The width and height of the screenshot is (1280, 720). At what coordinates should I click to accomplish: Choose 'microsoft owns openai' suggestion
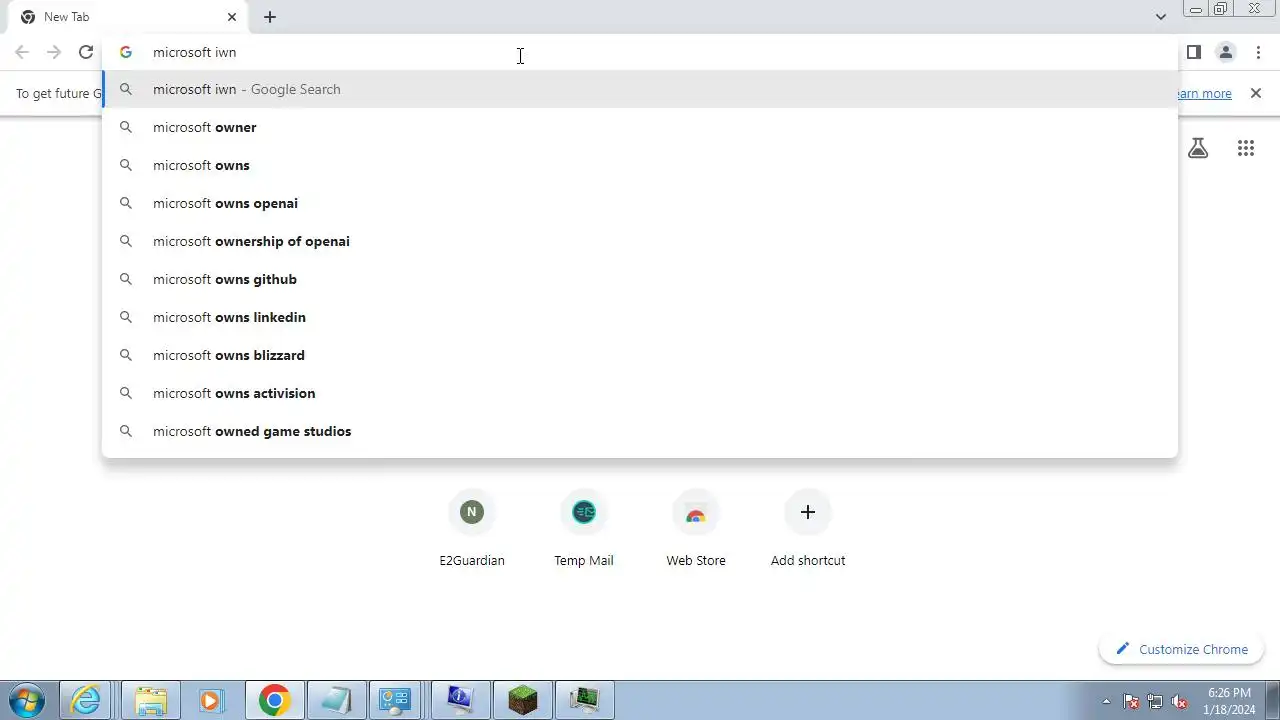(x=640, y=203)
